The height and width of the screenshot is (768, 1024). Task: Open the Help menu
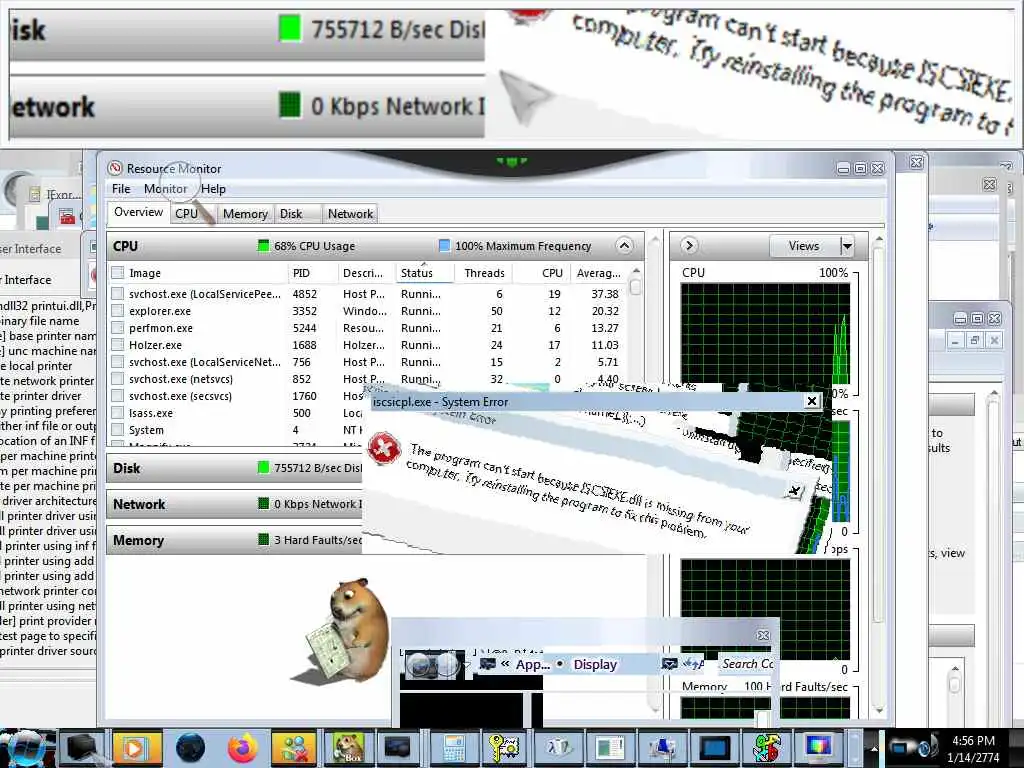coord(213,189)
